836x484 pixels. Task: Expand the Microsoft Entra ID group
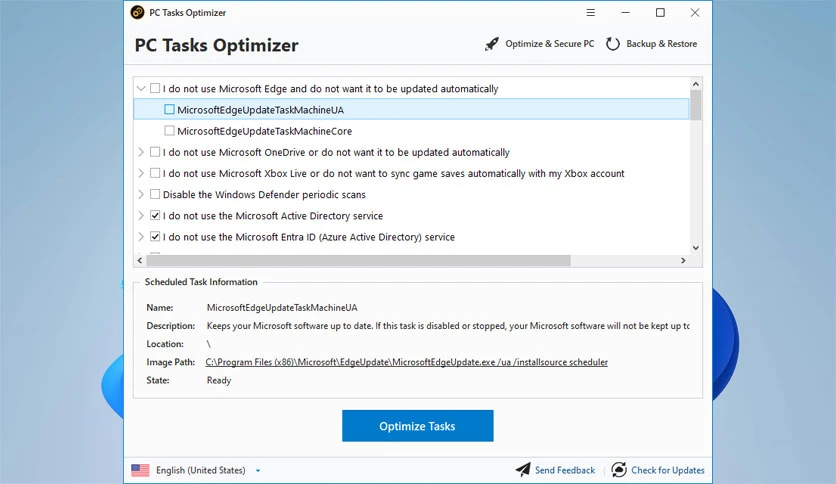pyautogui.click(x=141, y=237)
